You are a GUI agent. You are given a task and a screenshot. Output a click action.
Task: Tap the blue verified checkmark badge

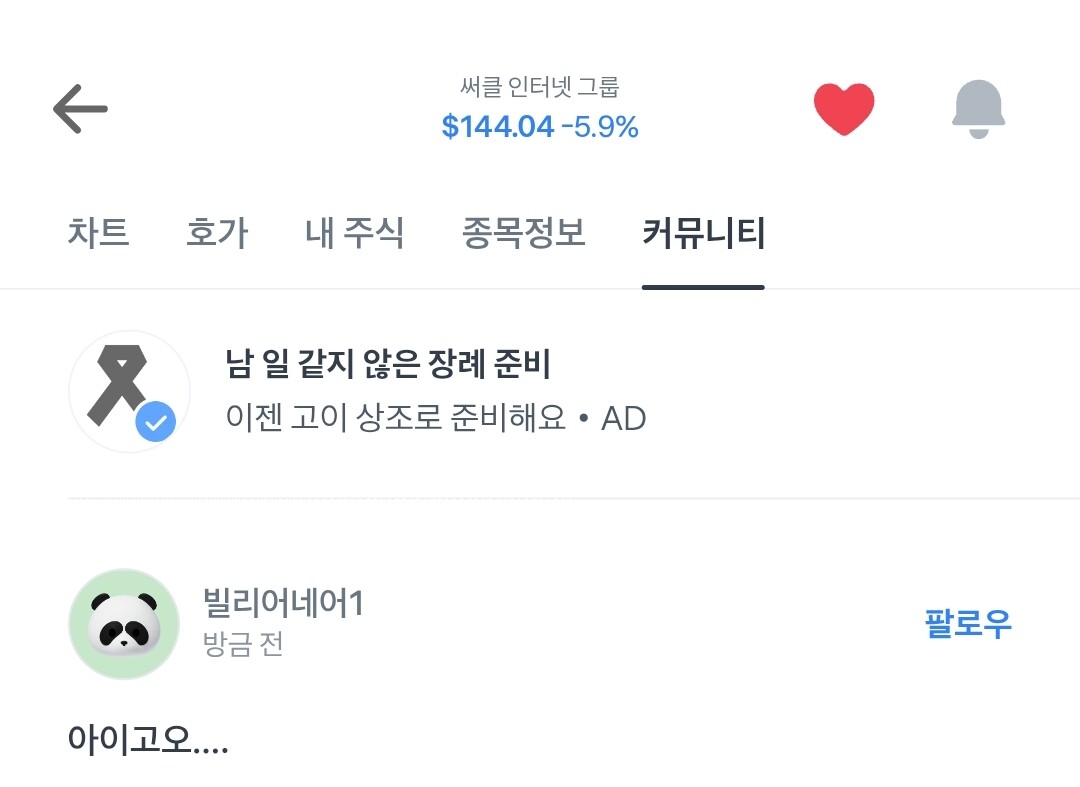pos(156,423)
